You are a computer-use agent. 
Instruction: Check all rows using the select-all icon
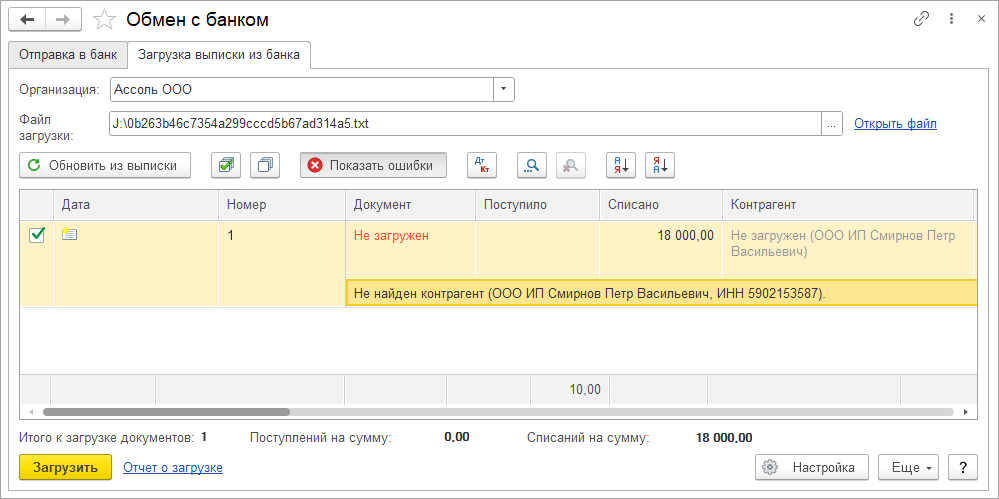click(x=226, y=166)
